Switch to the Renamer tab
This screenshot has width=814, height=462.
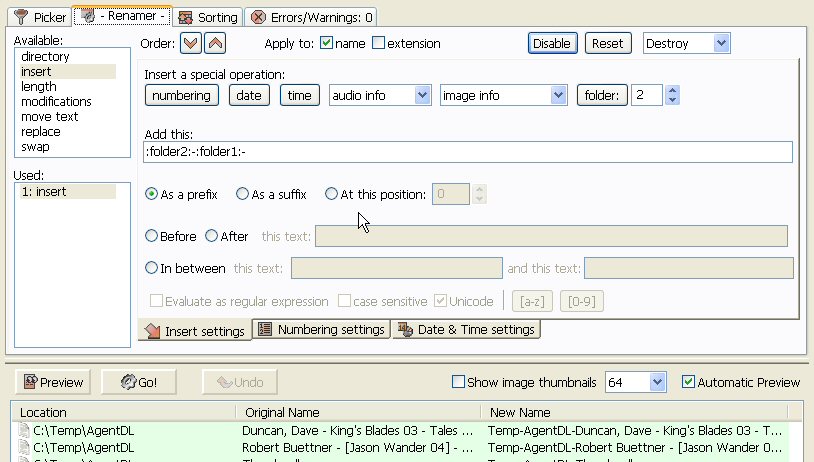coord(123,16)
